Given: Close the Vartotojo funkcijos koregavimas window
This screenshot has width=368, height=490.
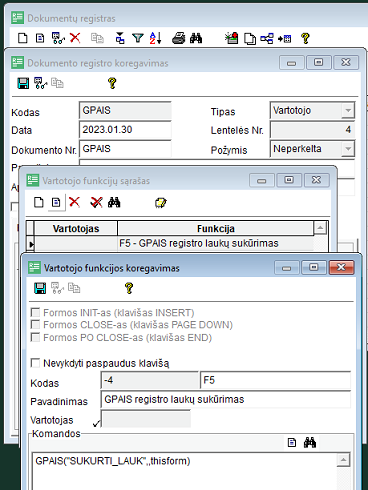Looking at the screenshot, I should point(341,267).
